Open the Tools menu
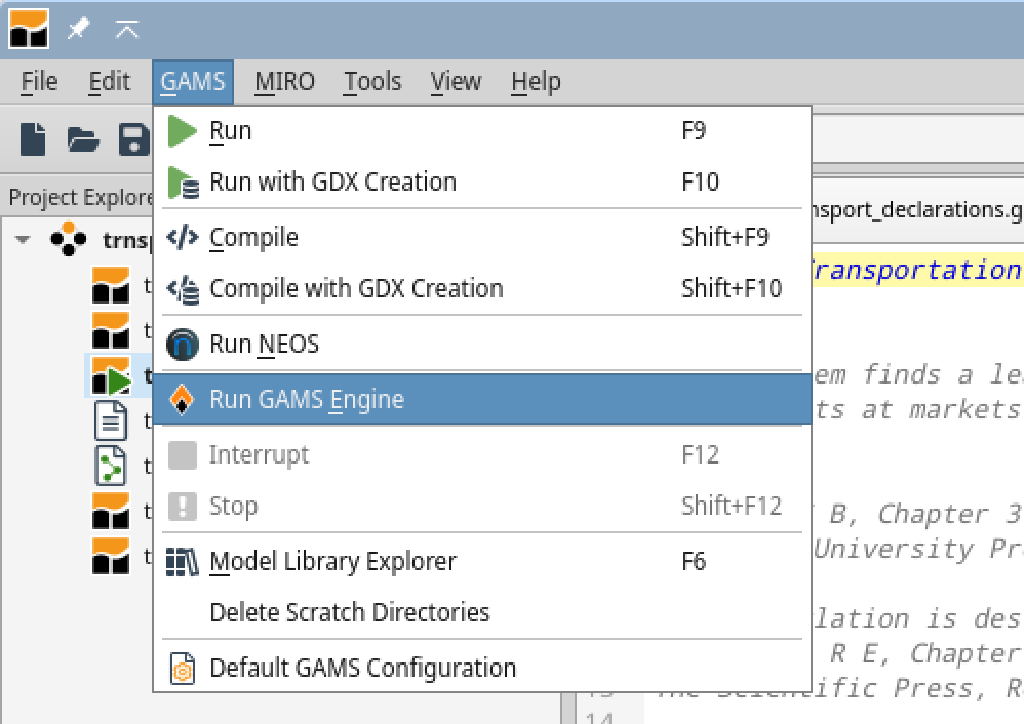 point(372,82)
